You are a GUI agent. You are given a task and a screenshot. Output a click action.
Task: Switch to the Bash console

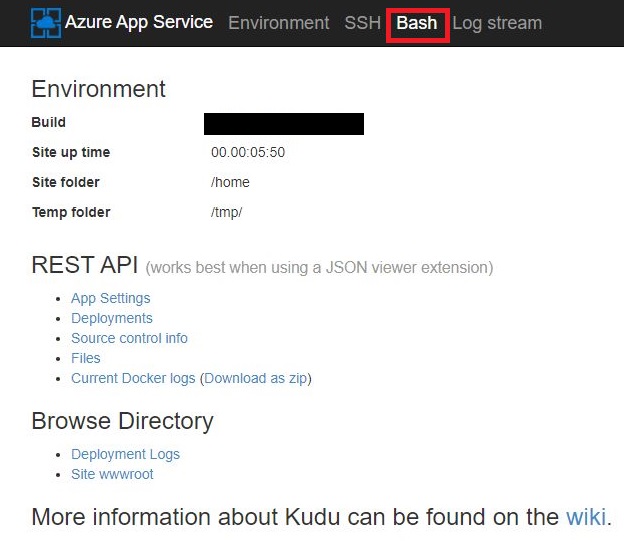(417, 22)
